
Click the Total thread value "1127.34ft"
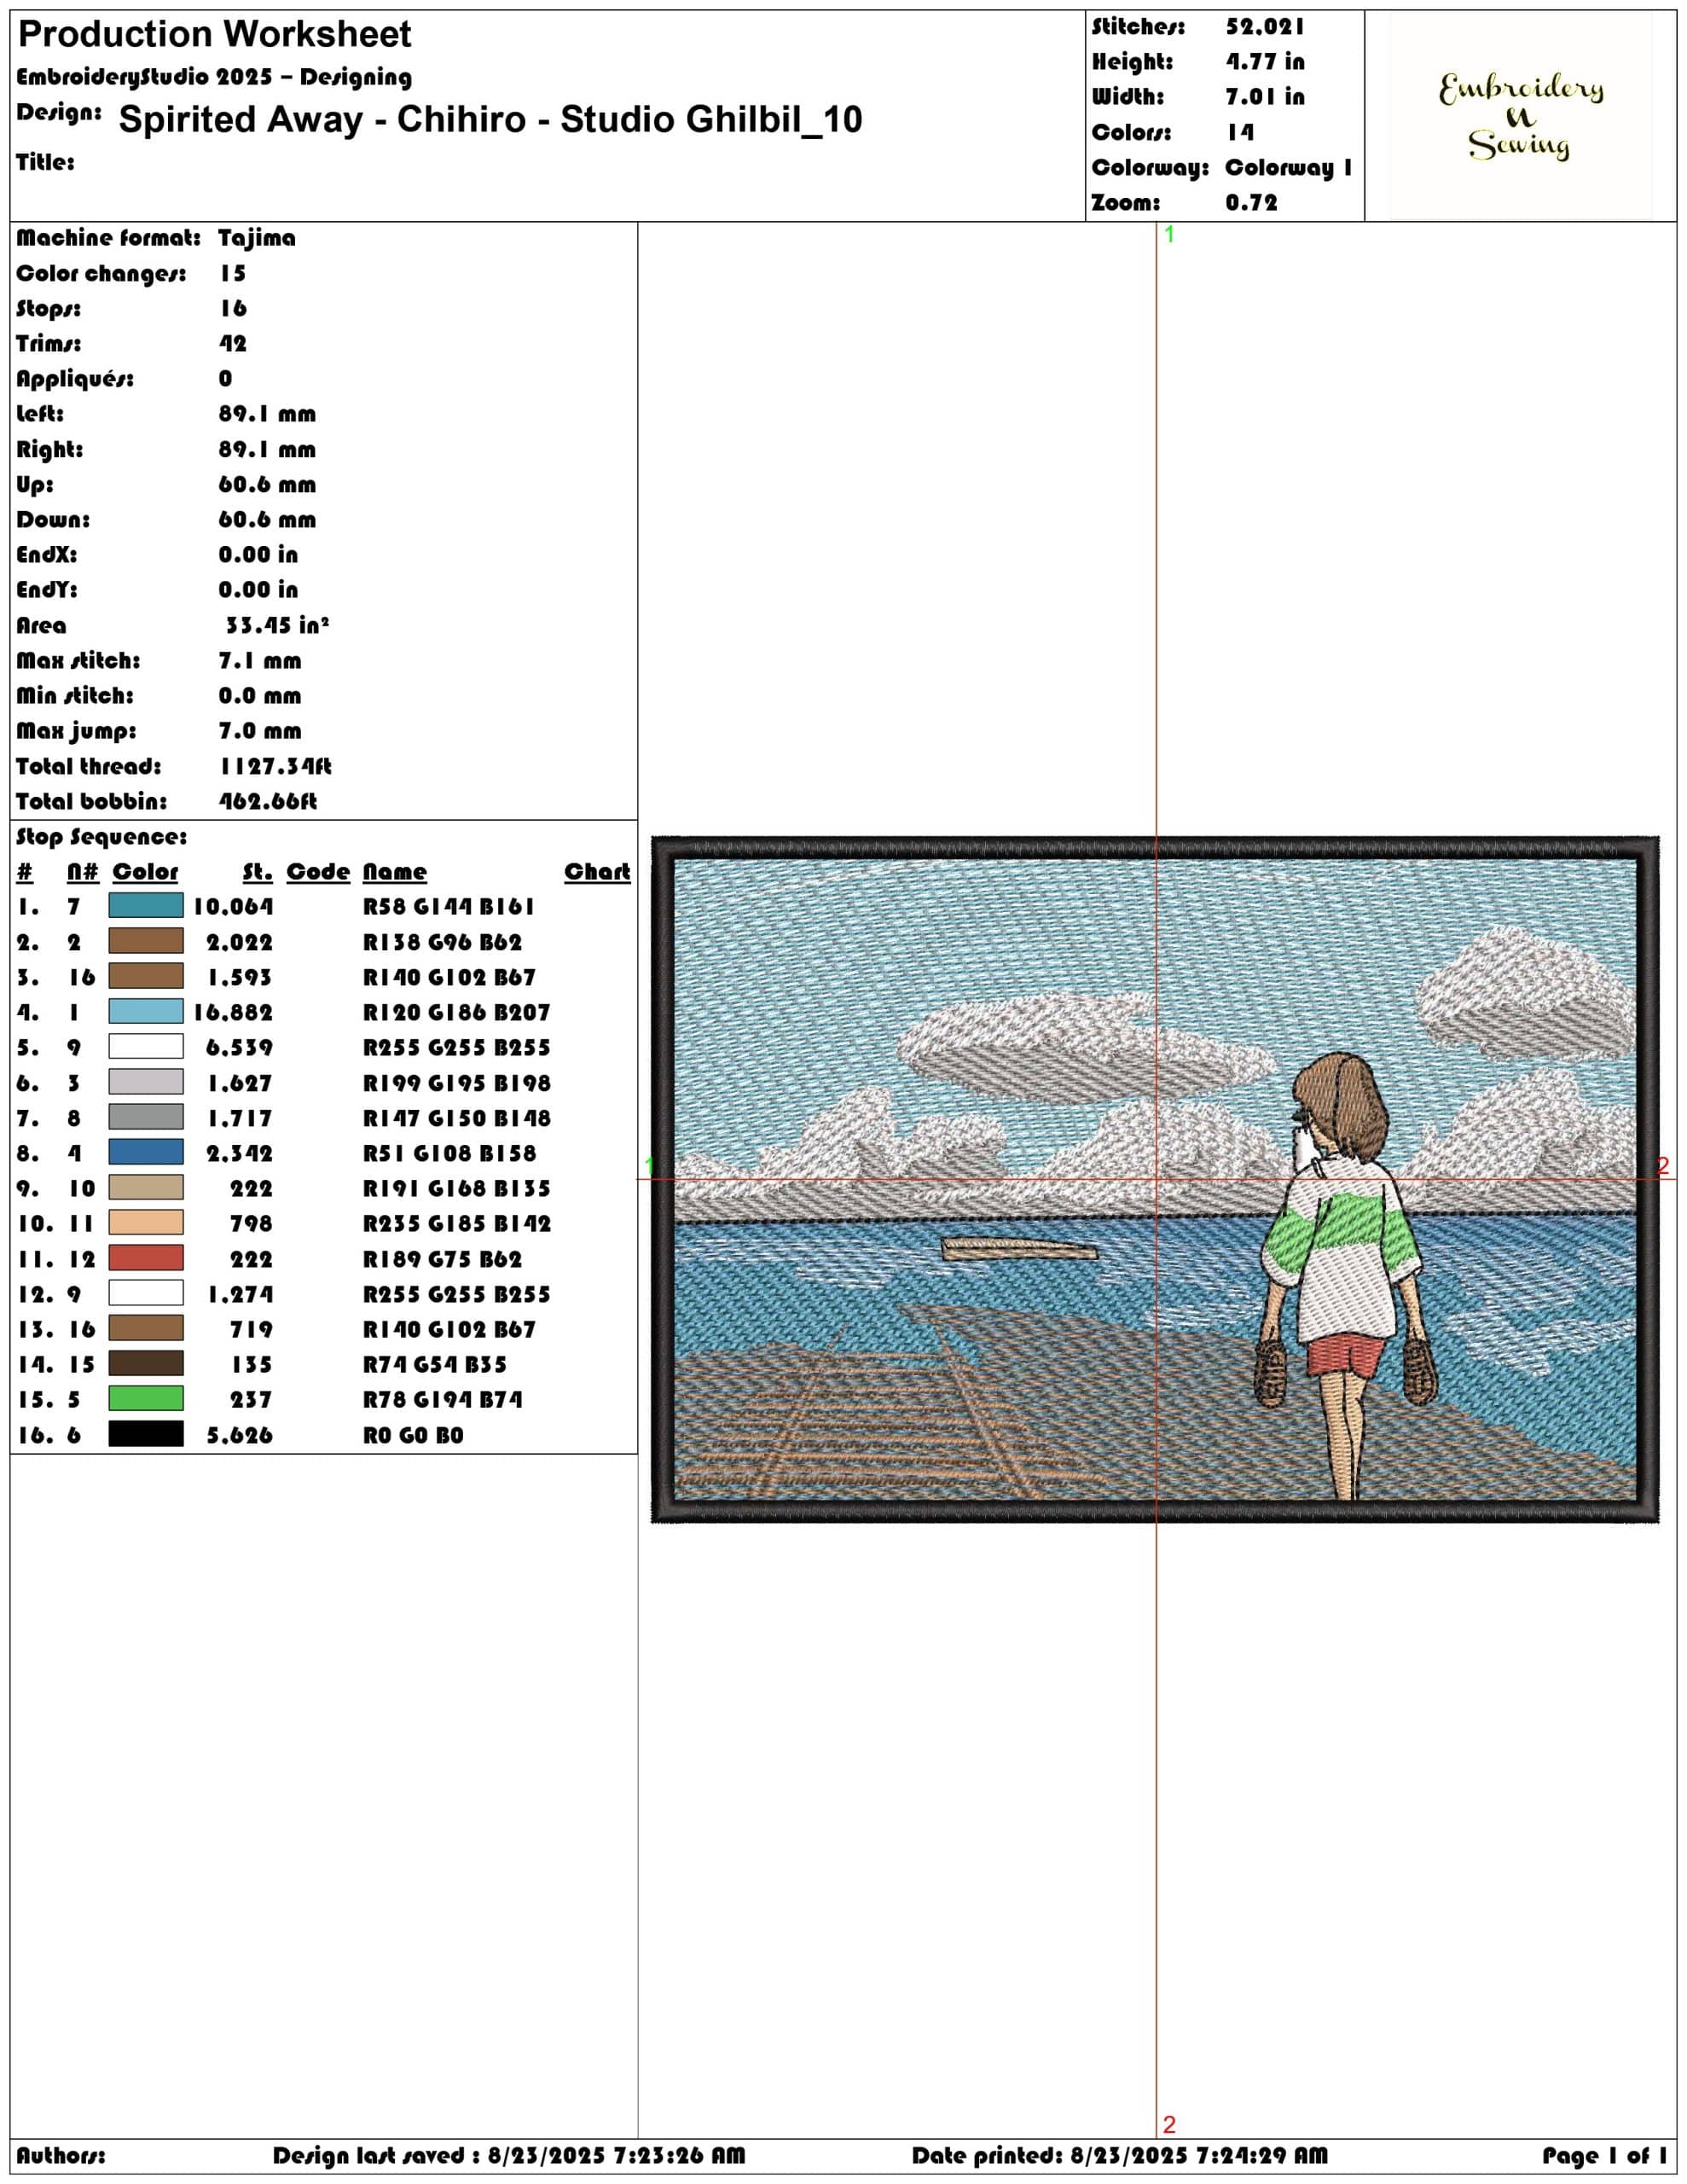[275, 766]
